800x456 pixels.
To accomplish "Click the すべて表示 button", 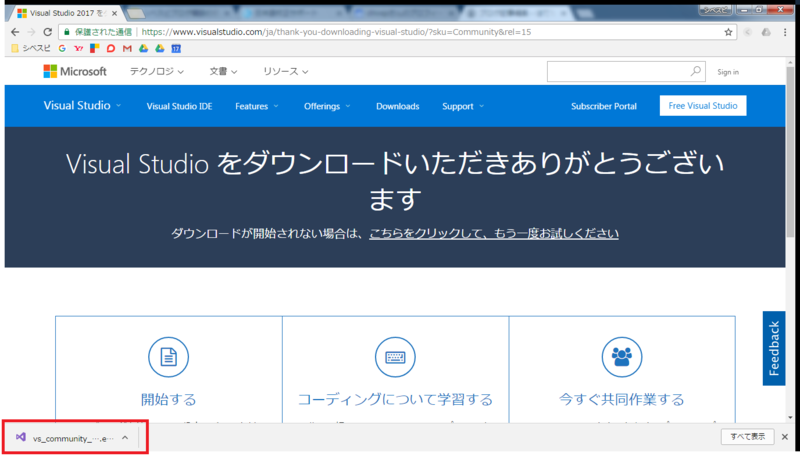I will pos(747,437).
